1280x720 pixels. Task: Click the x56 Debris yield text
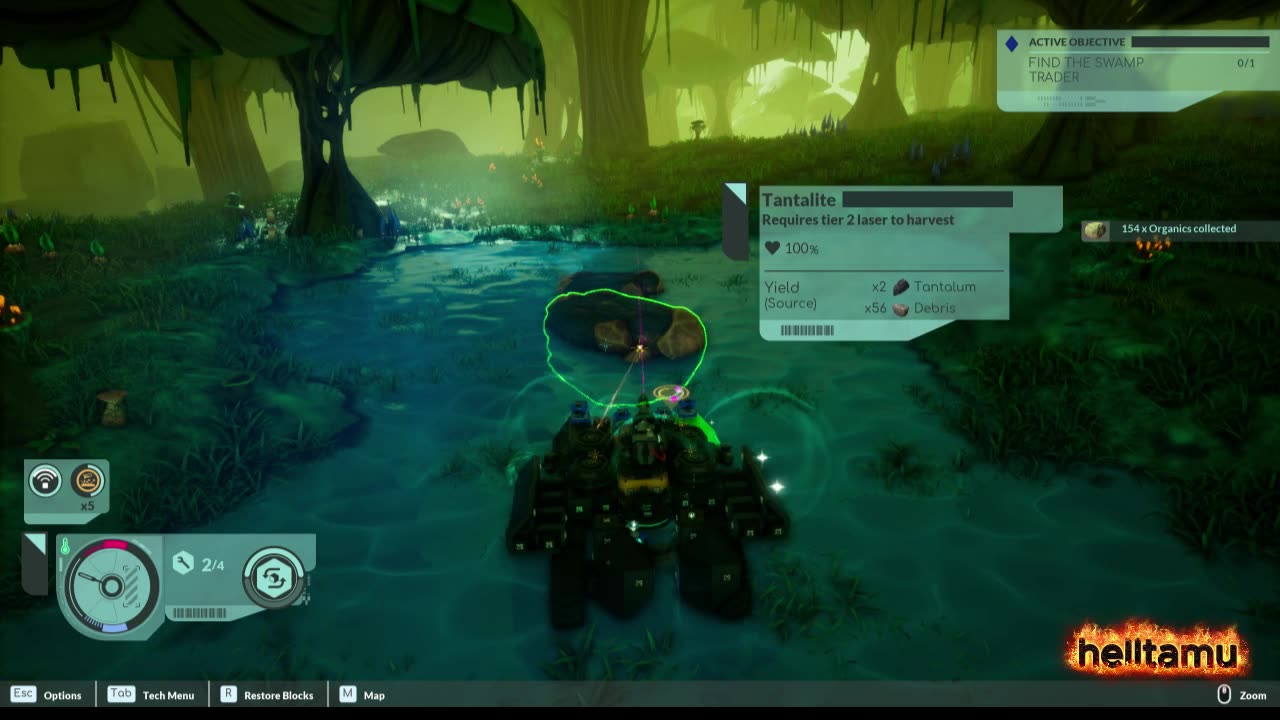coord(910,308)
